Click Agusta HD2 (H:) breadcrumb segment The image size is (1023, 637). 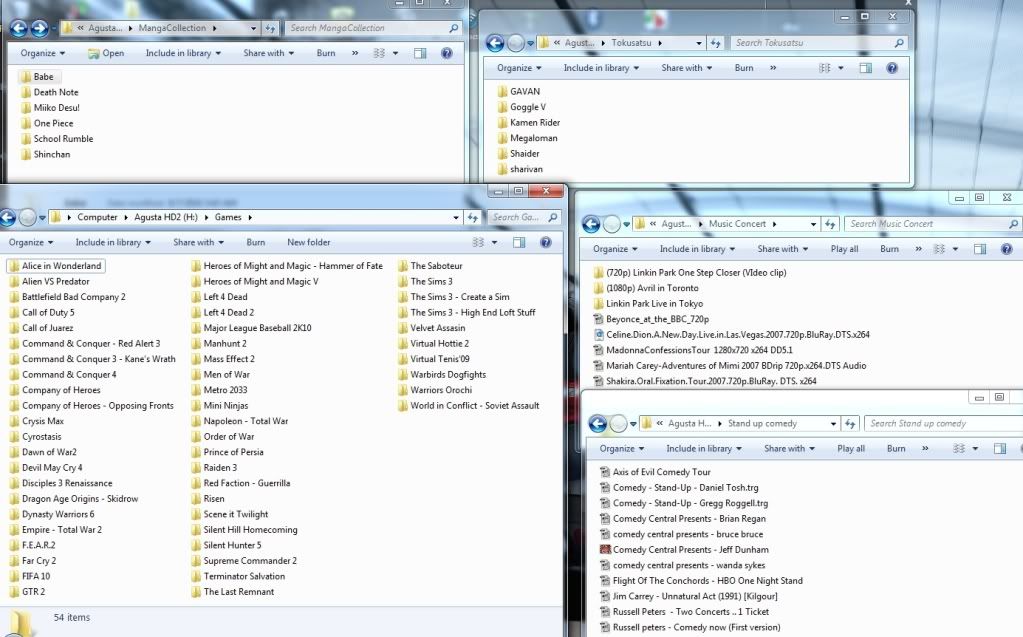[166, 217]
